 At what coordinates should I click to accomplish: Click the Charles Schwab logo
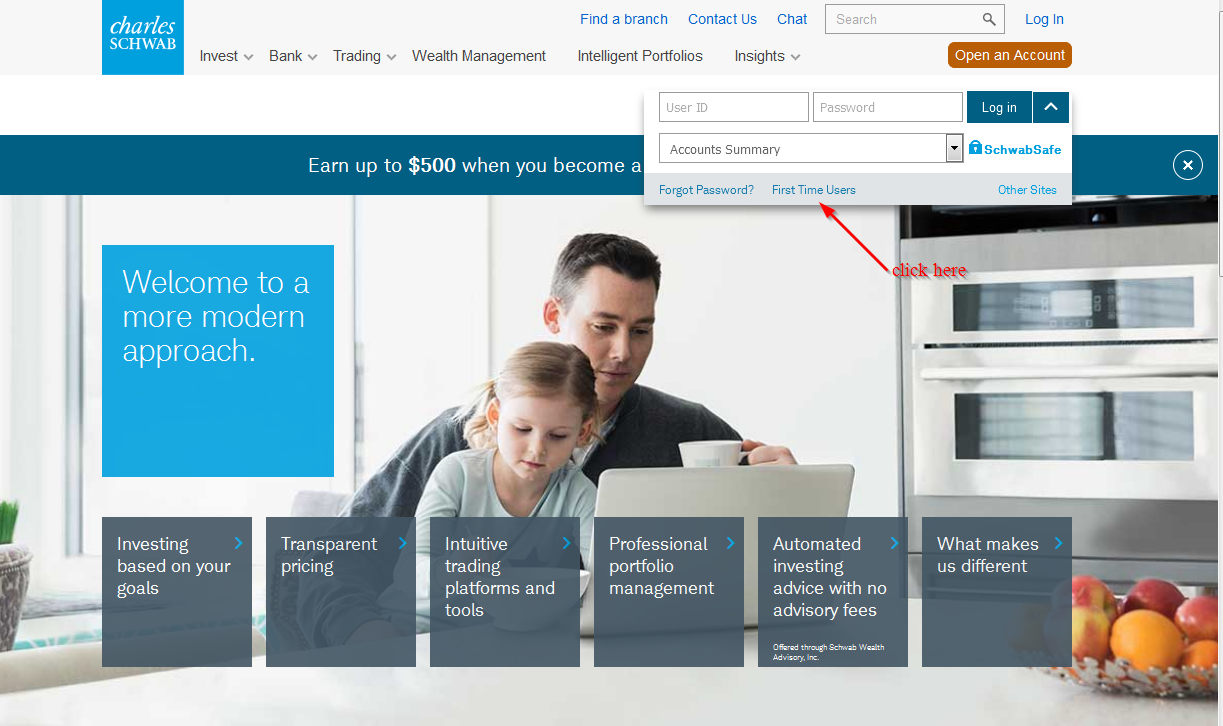(x=143, y=37)
